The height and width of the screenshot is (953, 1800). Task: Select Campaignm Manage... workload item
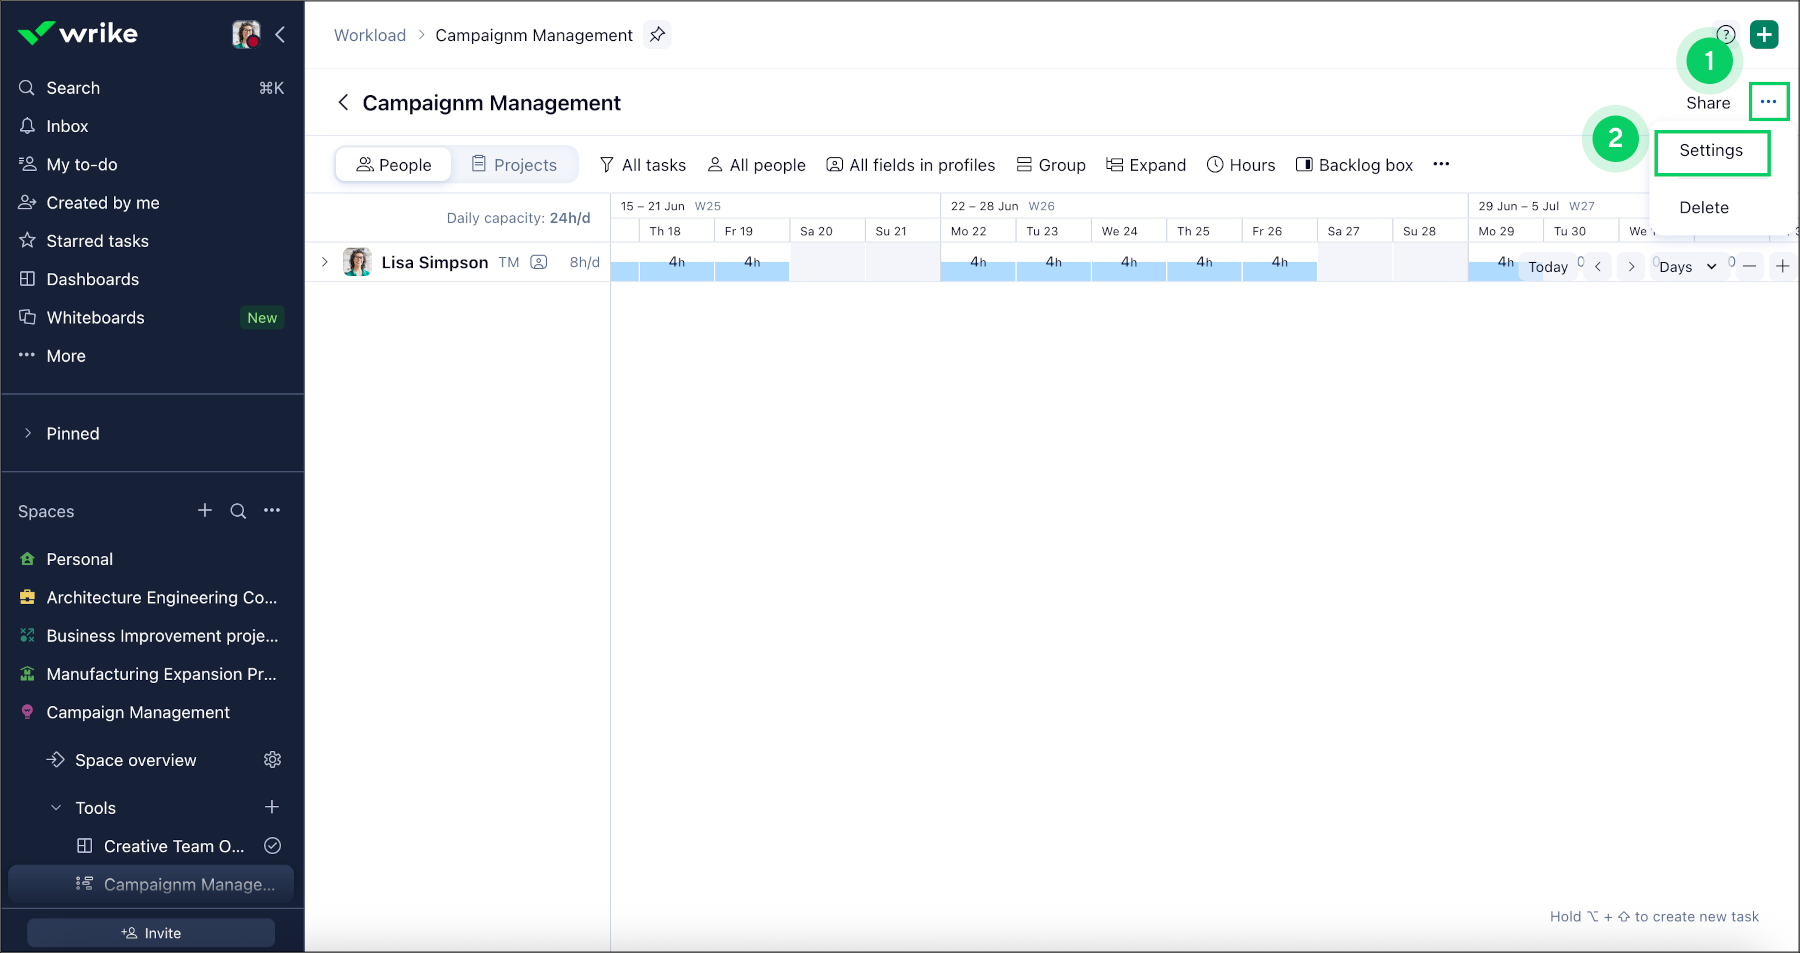point(152,884)
